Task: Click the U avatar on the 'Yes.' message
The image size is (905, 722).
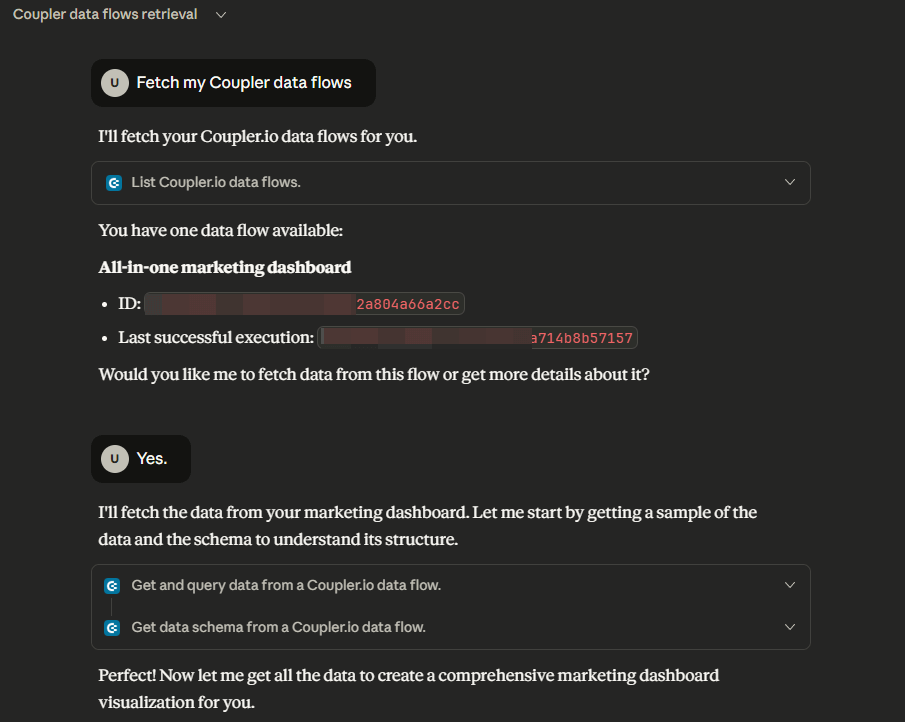Action: tap(114, 458)
